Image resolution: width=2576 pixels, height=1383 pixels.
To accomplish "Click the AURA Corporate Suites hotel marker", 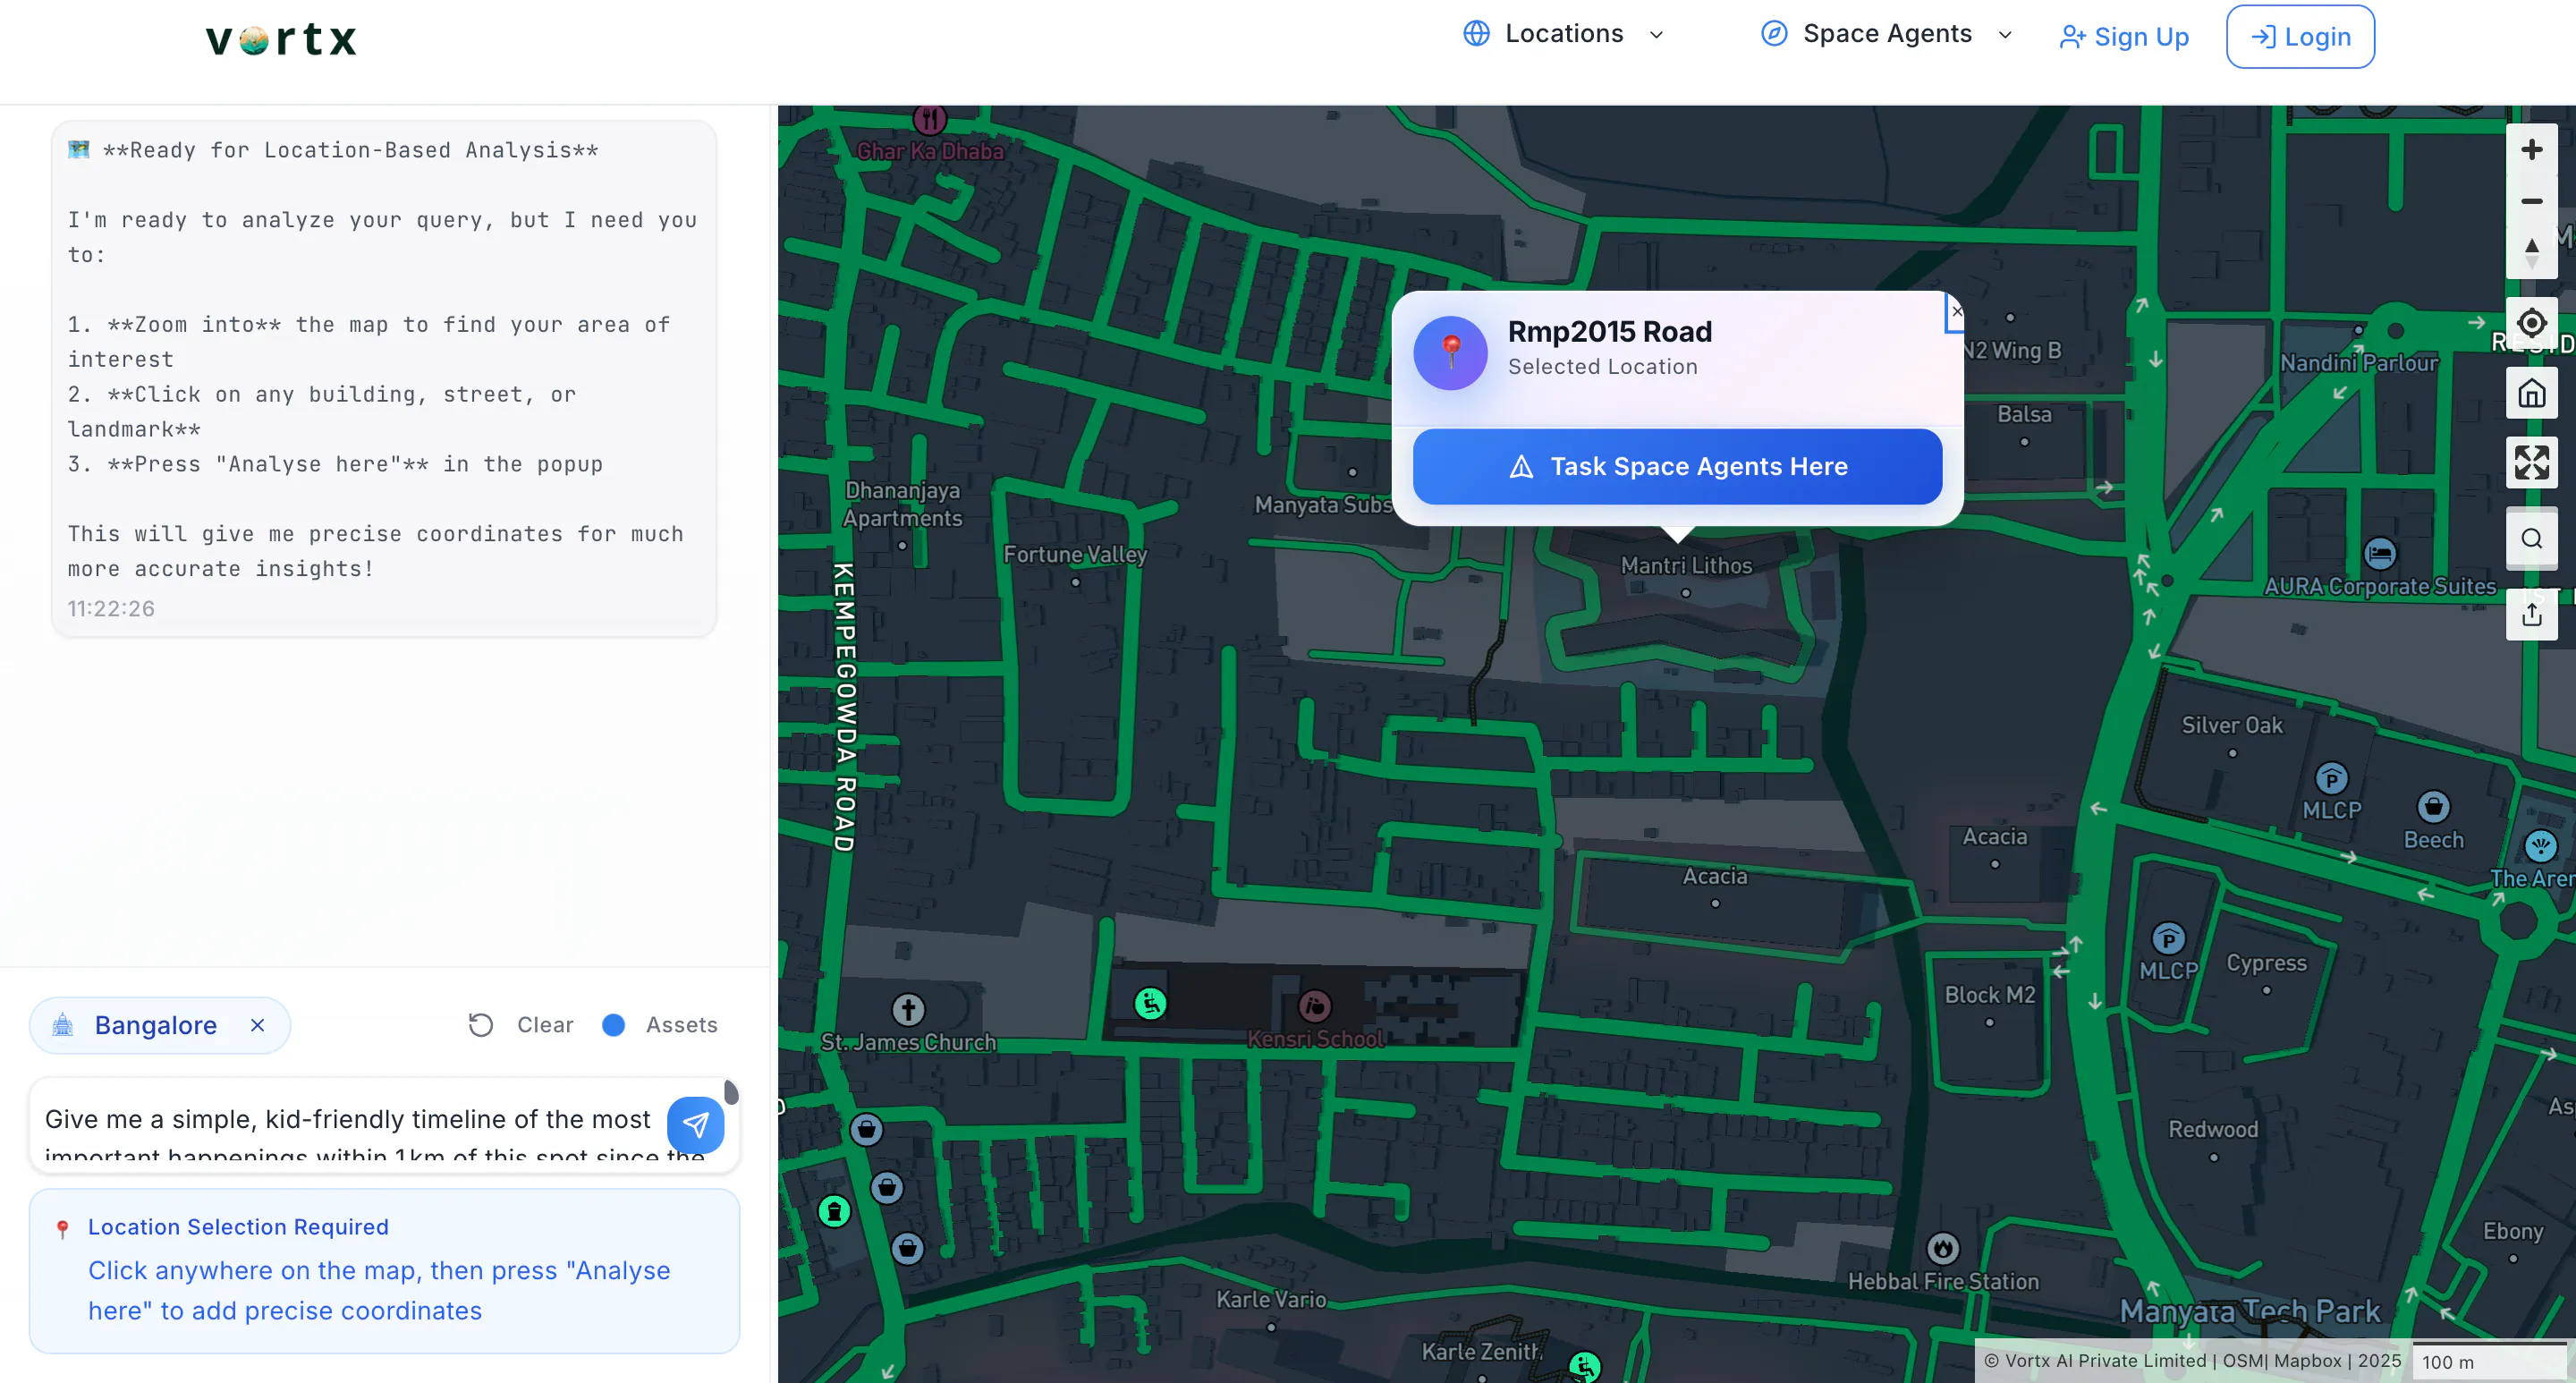I will pos(2379,553).
